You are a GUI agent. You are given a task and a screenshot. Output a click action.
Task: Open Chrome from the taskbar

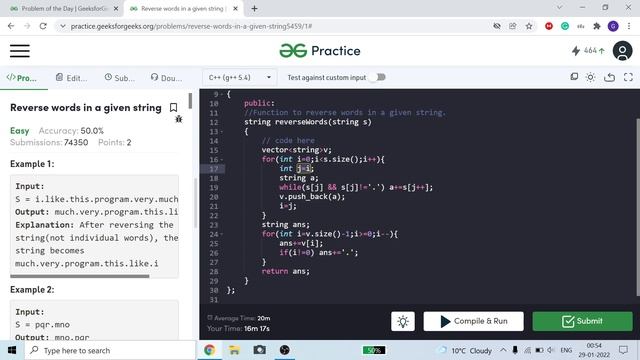[x=209, y=350]
